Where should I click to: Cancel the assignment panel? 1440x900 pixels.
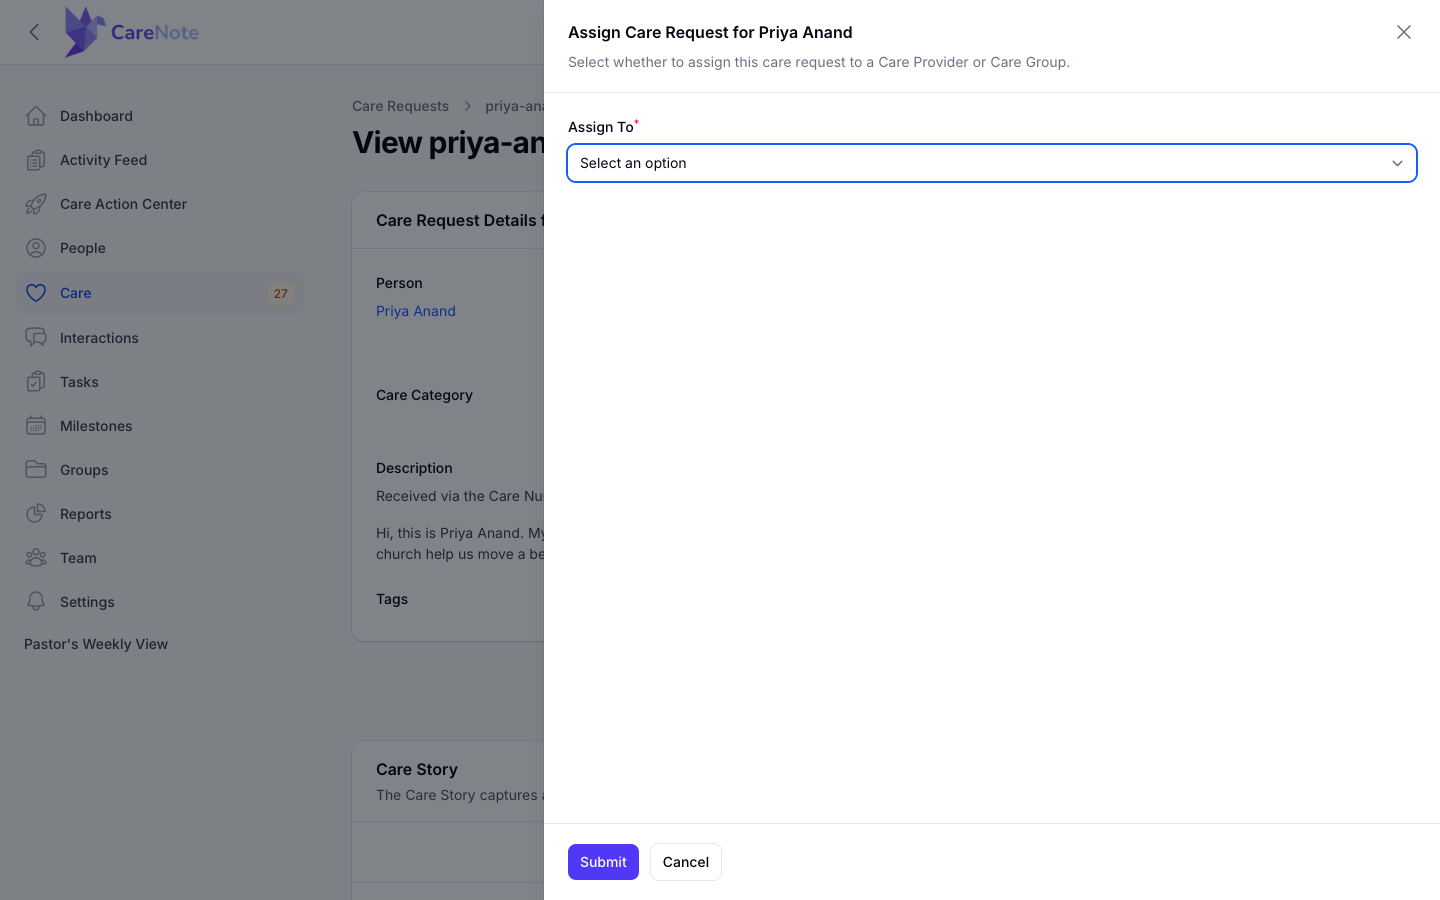click(x=686, y=862)
